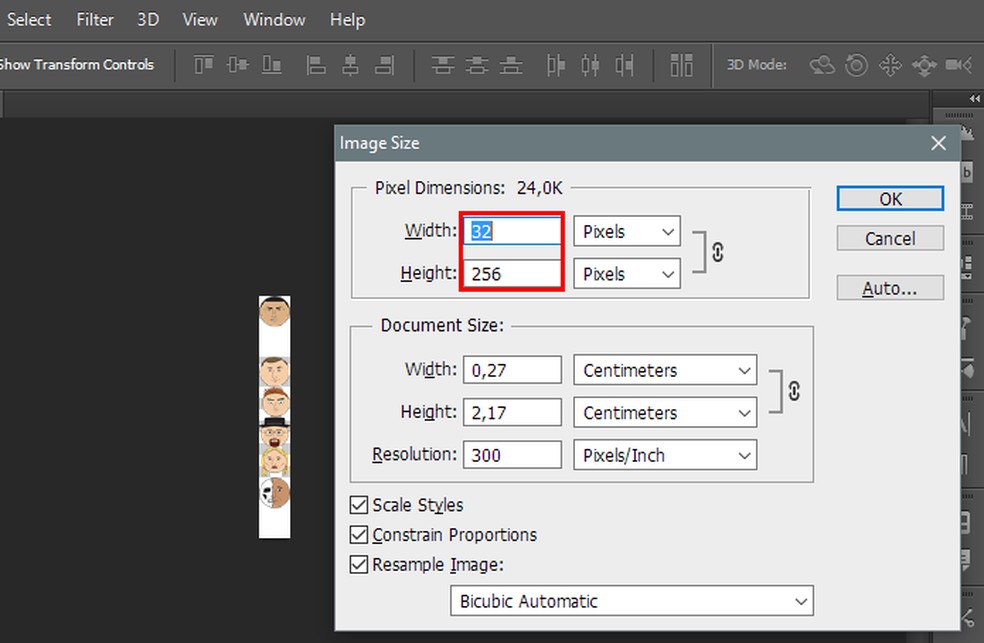The image size is (984, 643).
Task: Expand the pixel Width units dropdown
Action: coord(627,231)
